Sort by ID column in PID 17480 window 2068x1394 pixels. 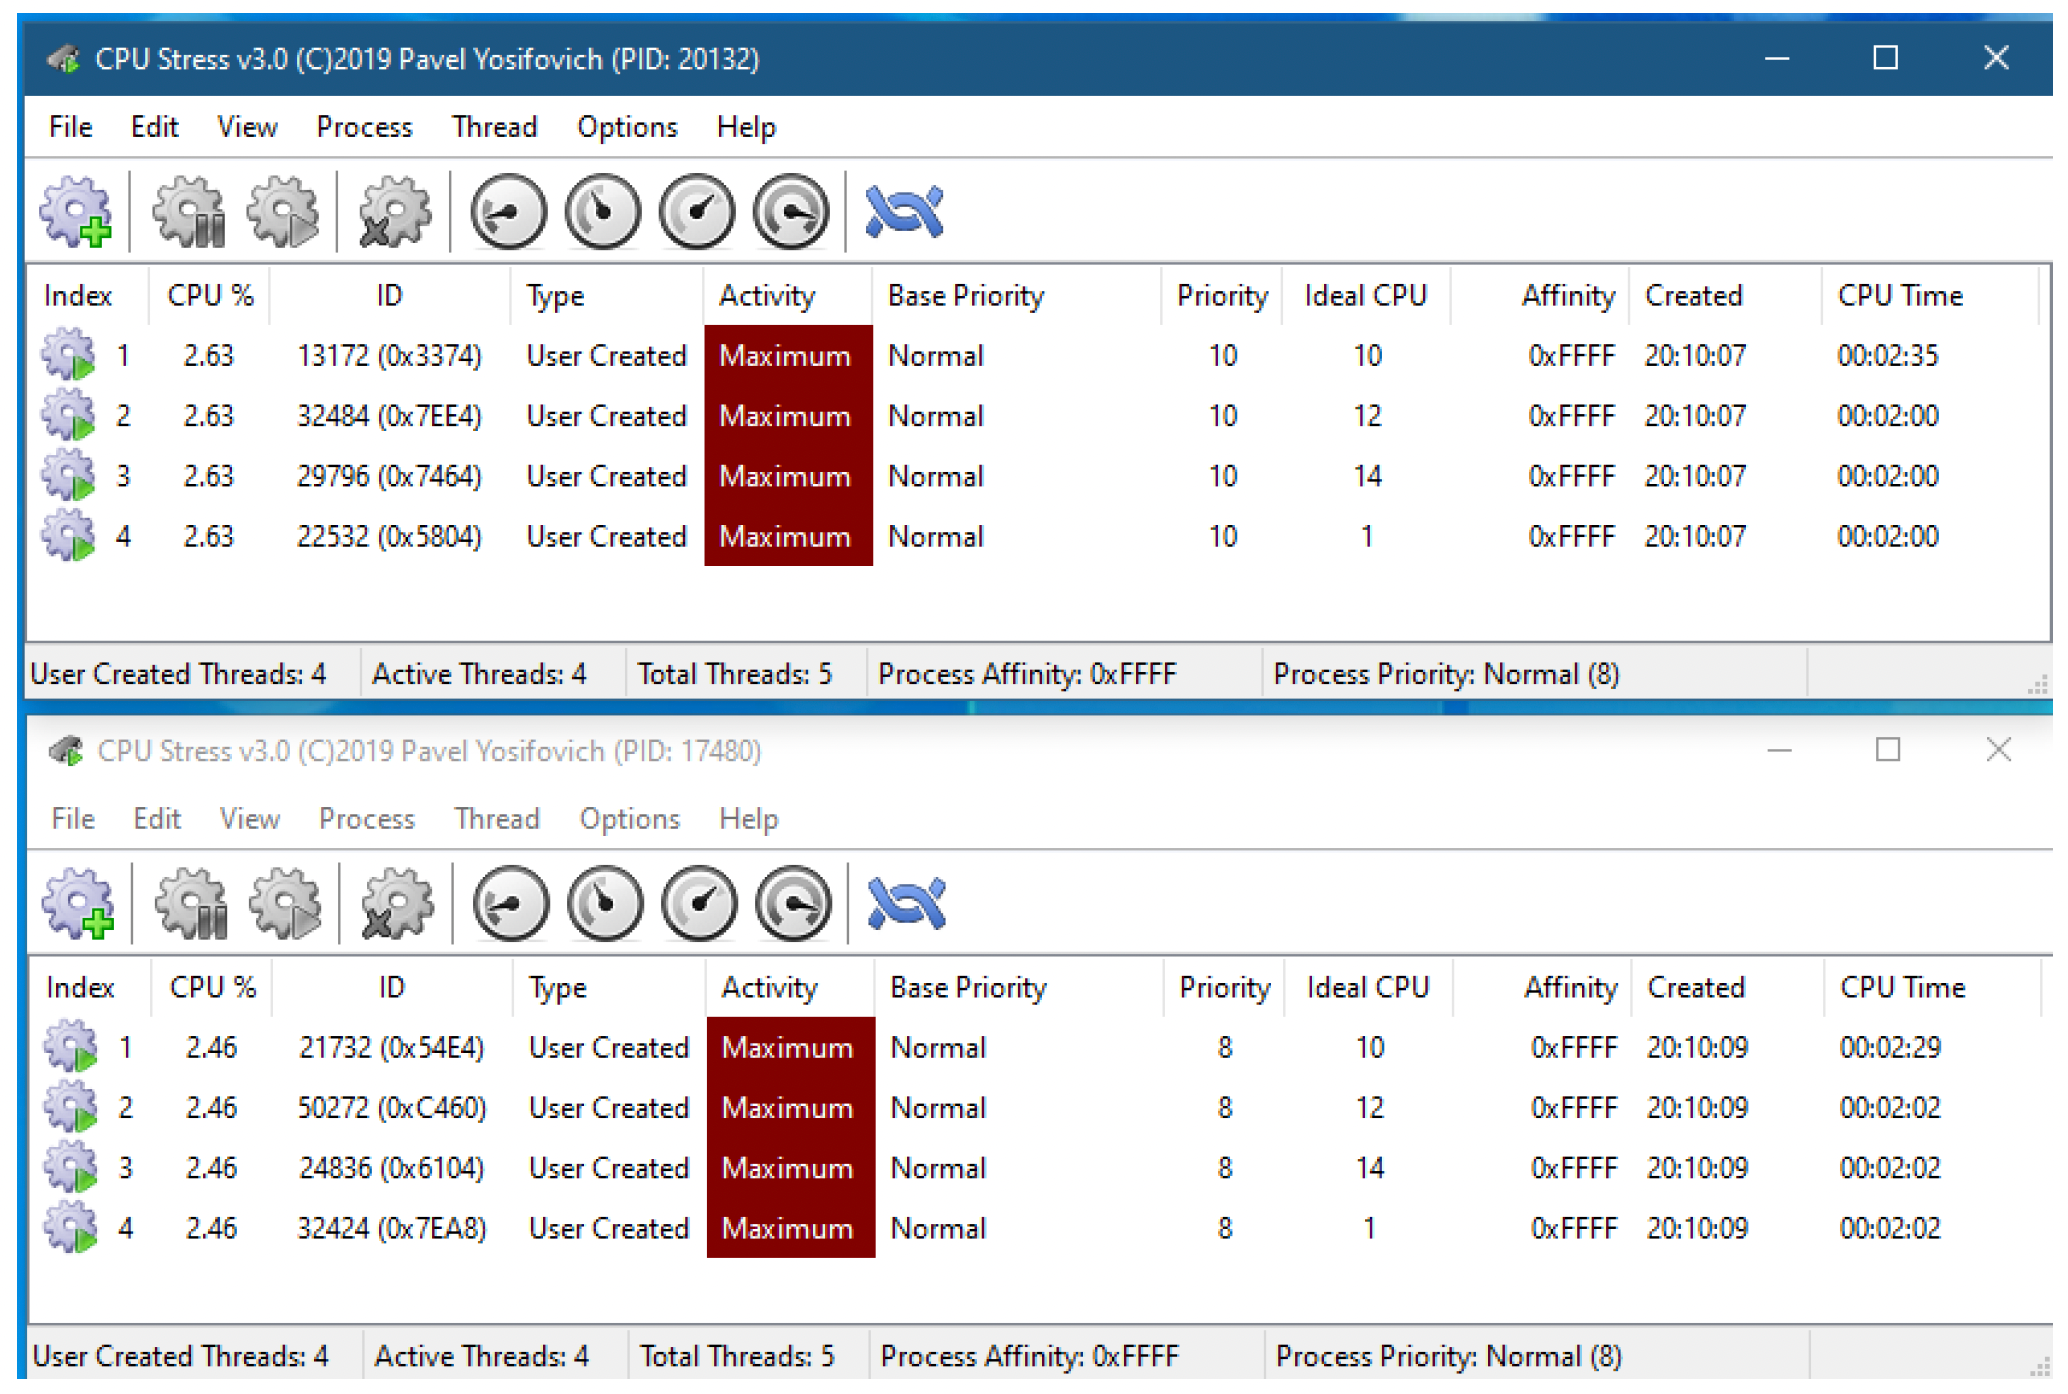tap(391, 988)
